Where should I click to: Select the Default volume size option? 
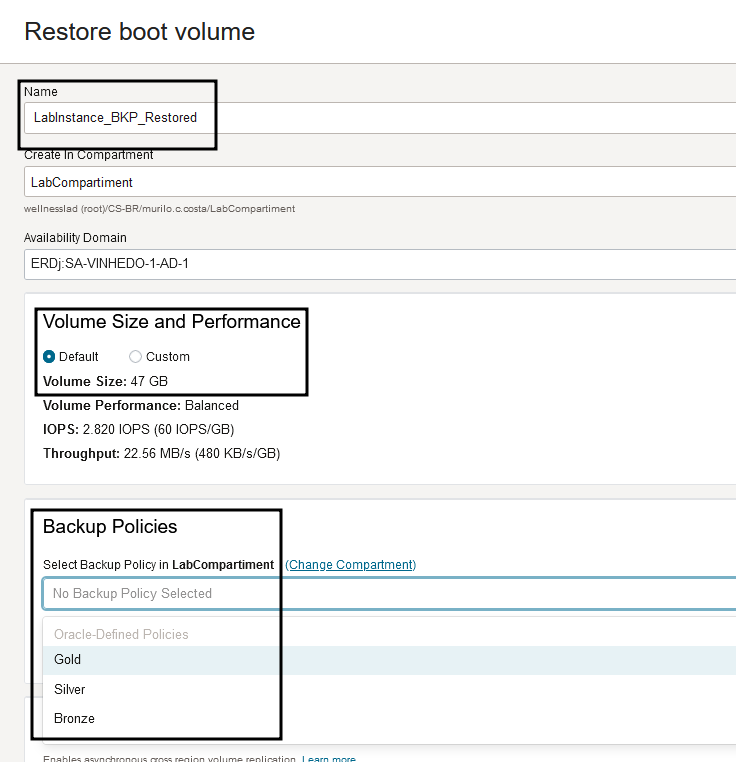(x=49, y=357)
